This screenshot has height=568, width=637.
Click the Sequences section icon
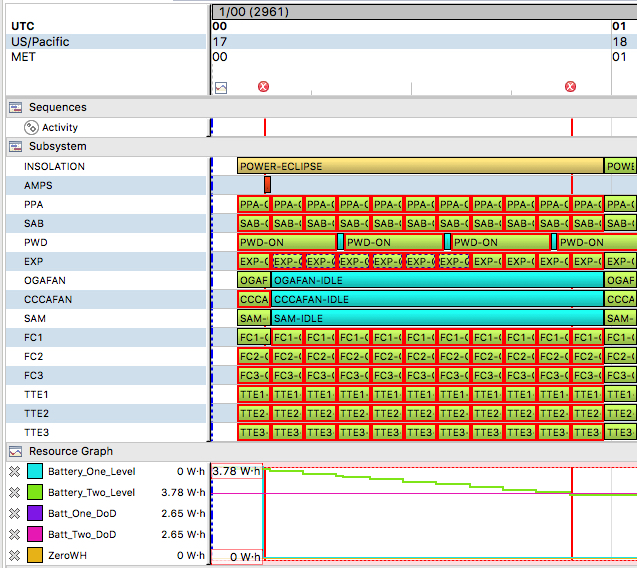[15, 107]
